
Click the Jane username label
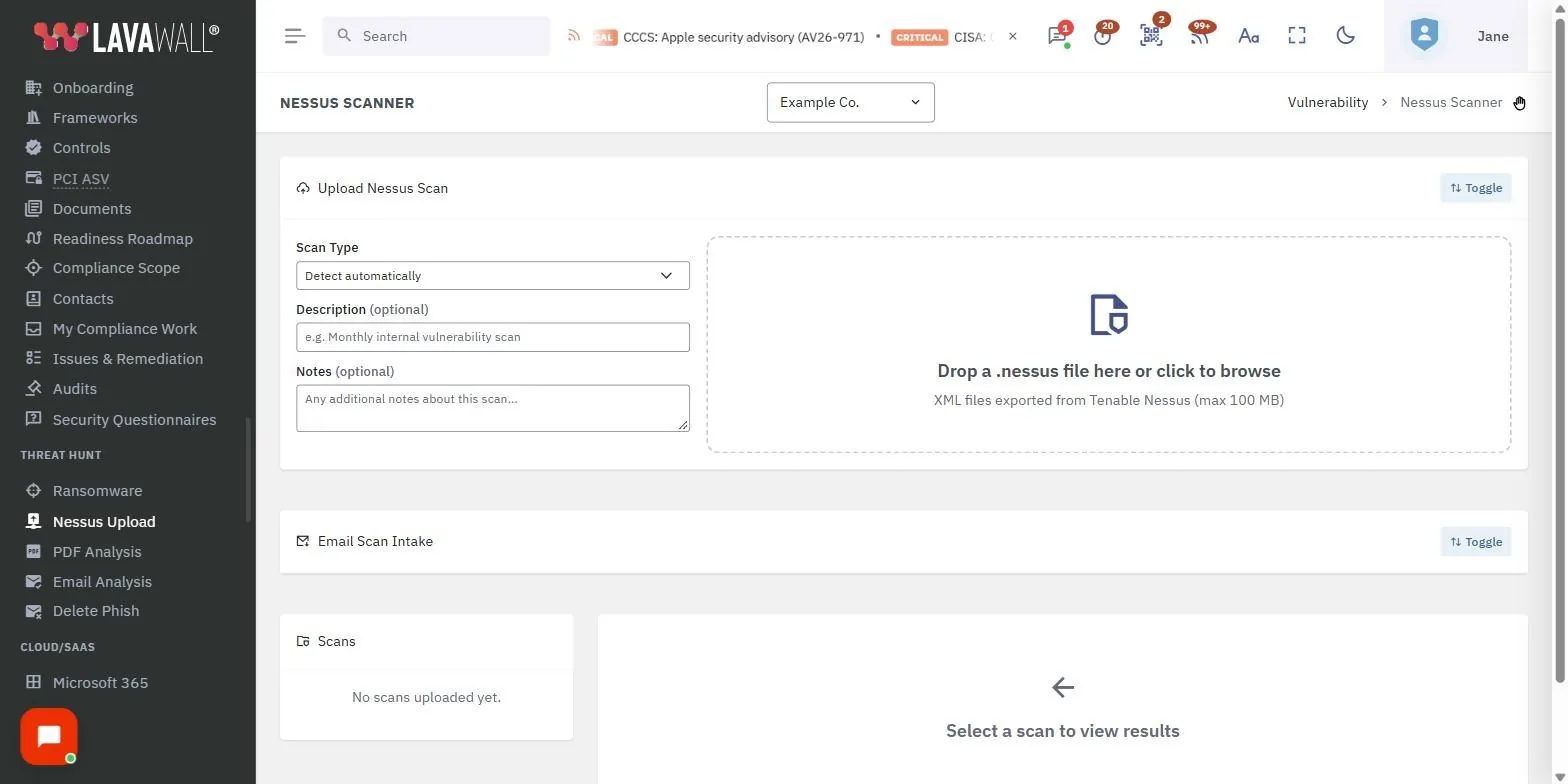point(1493,36)
